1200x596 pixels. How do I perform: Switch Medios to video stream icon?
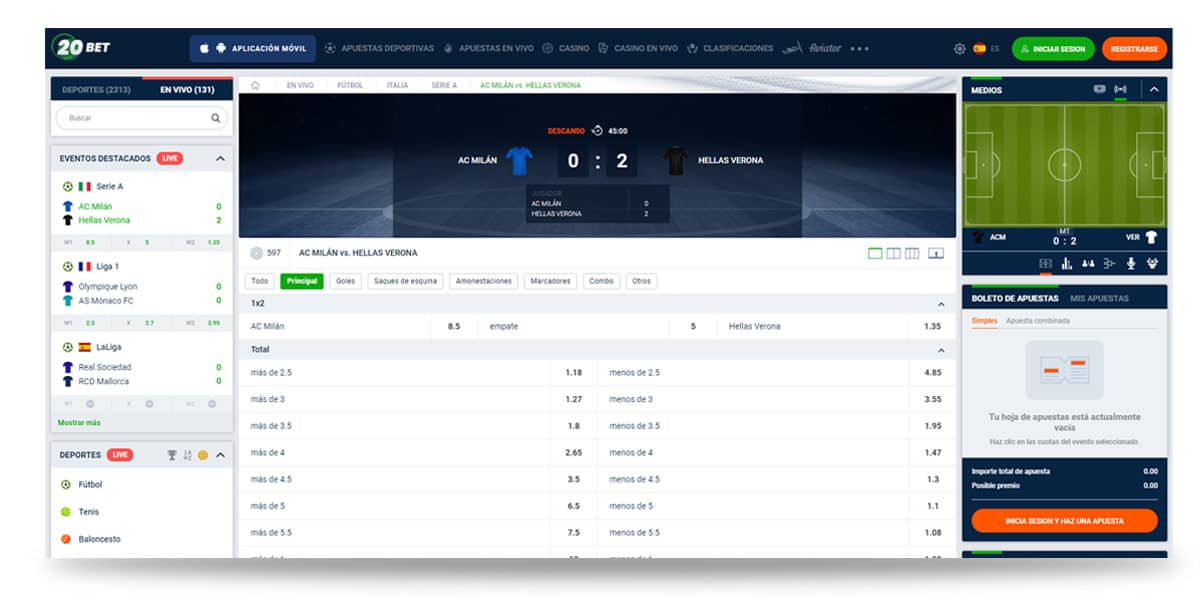coord(1100,89)
